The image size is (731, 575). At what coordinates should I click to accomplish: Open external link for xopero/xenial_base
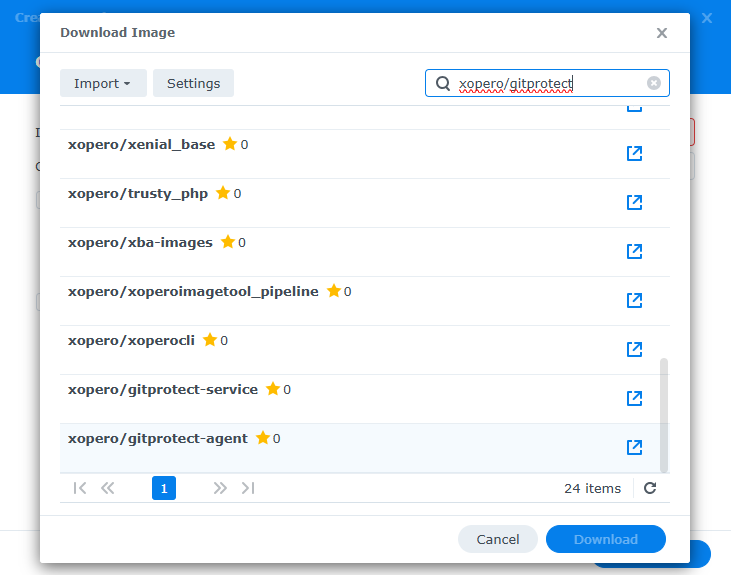tap(633, 154)
